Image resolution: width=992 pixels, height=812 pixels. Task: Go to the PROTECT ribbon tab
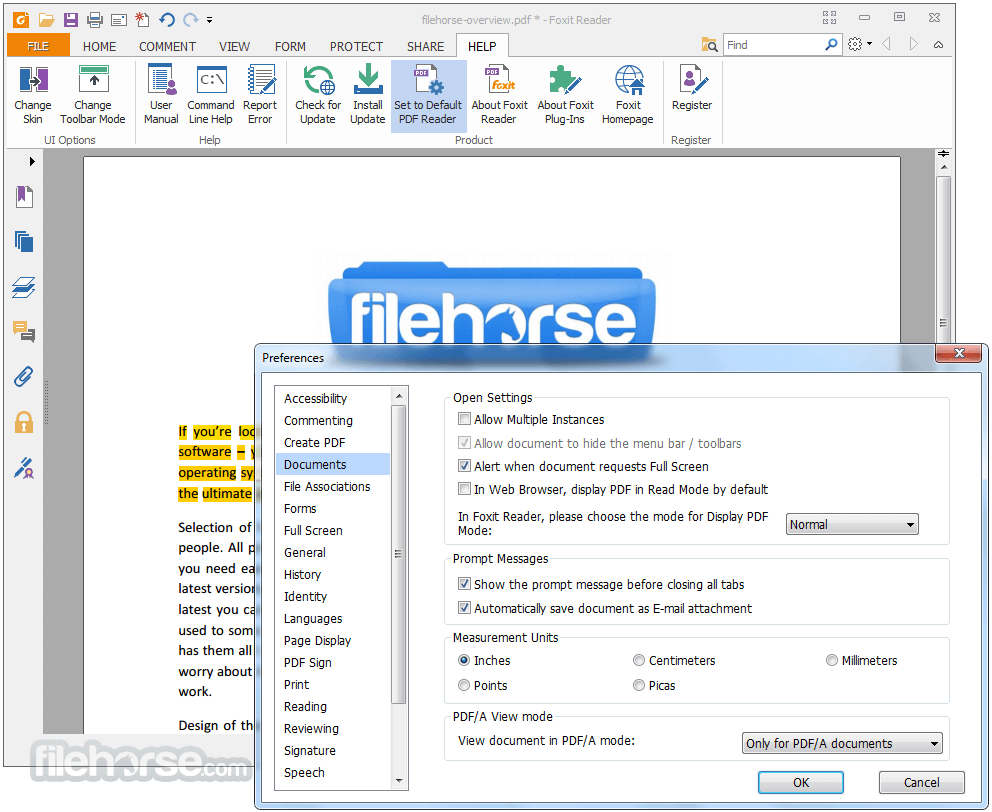[356, 46]
